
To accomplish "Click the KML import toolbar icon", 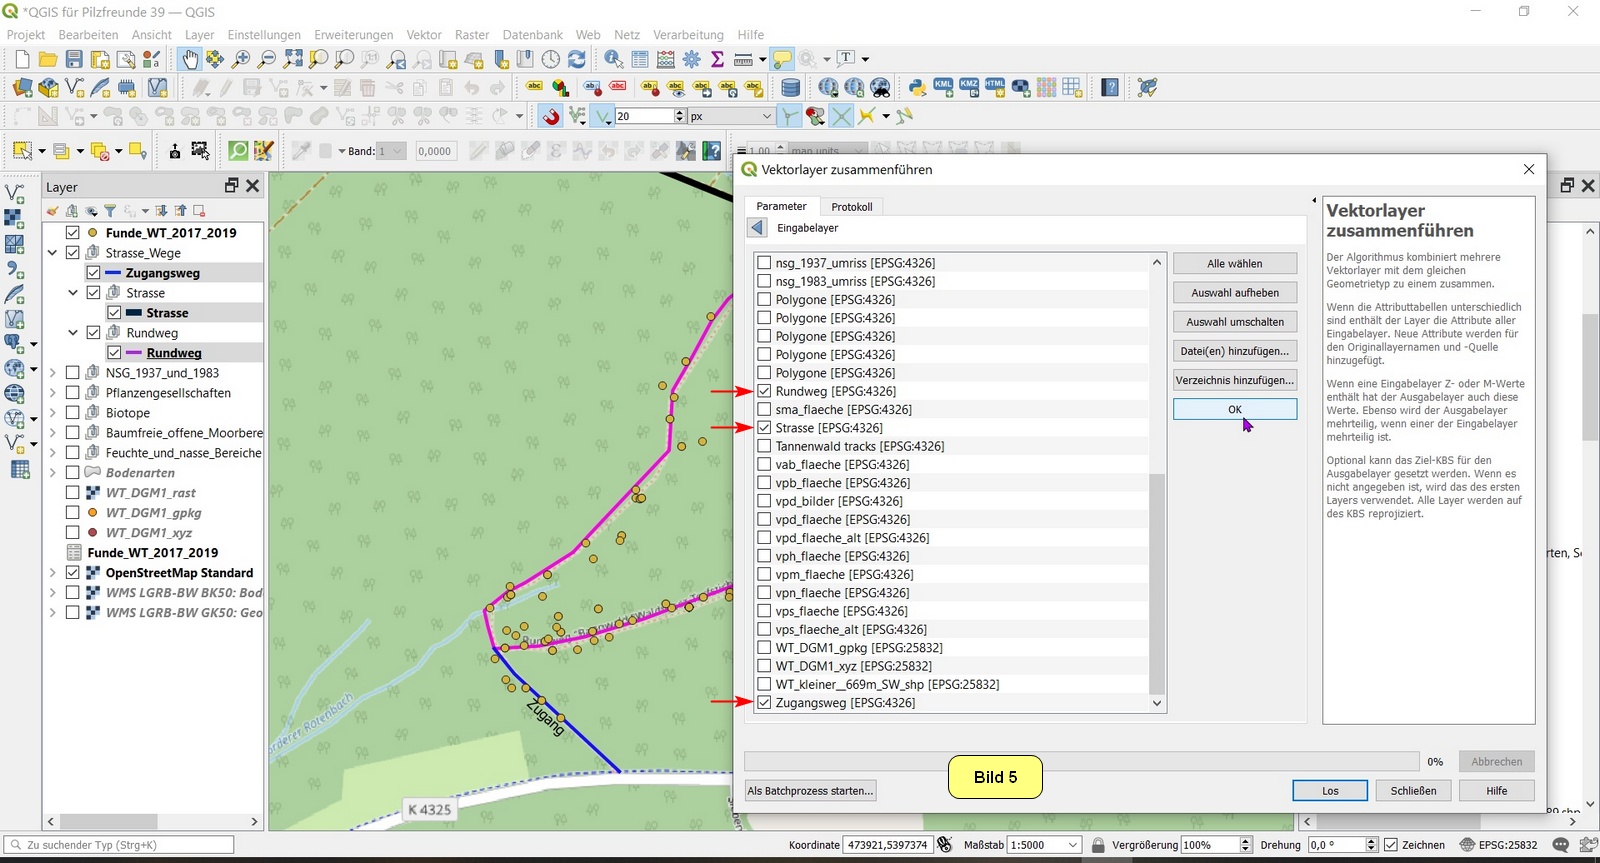I will point(943,88).
